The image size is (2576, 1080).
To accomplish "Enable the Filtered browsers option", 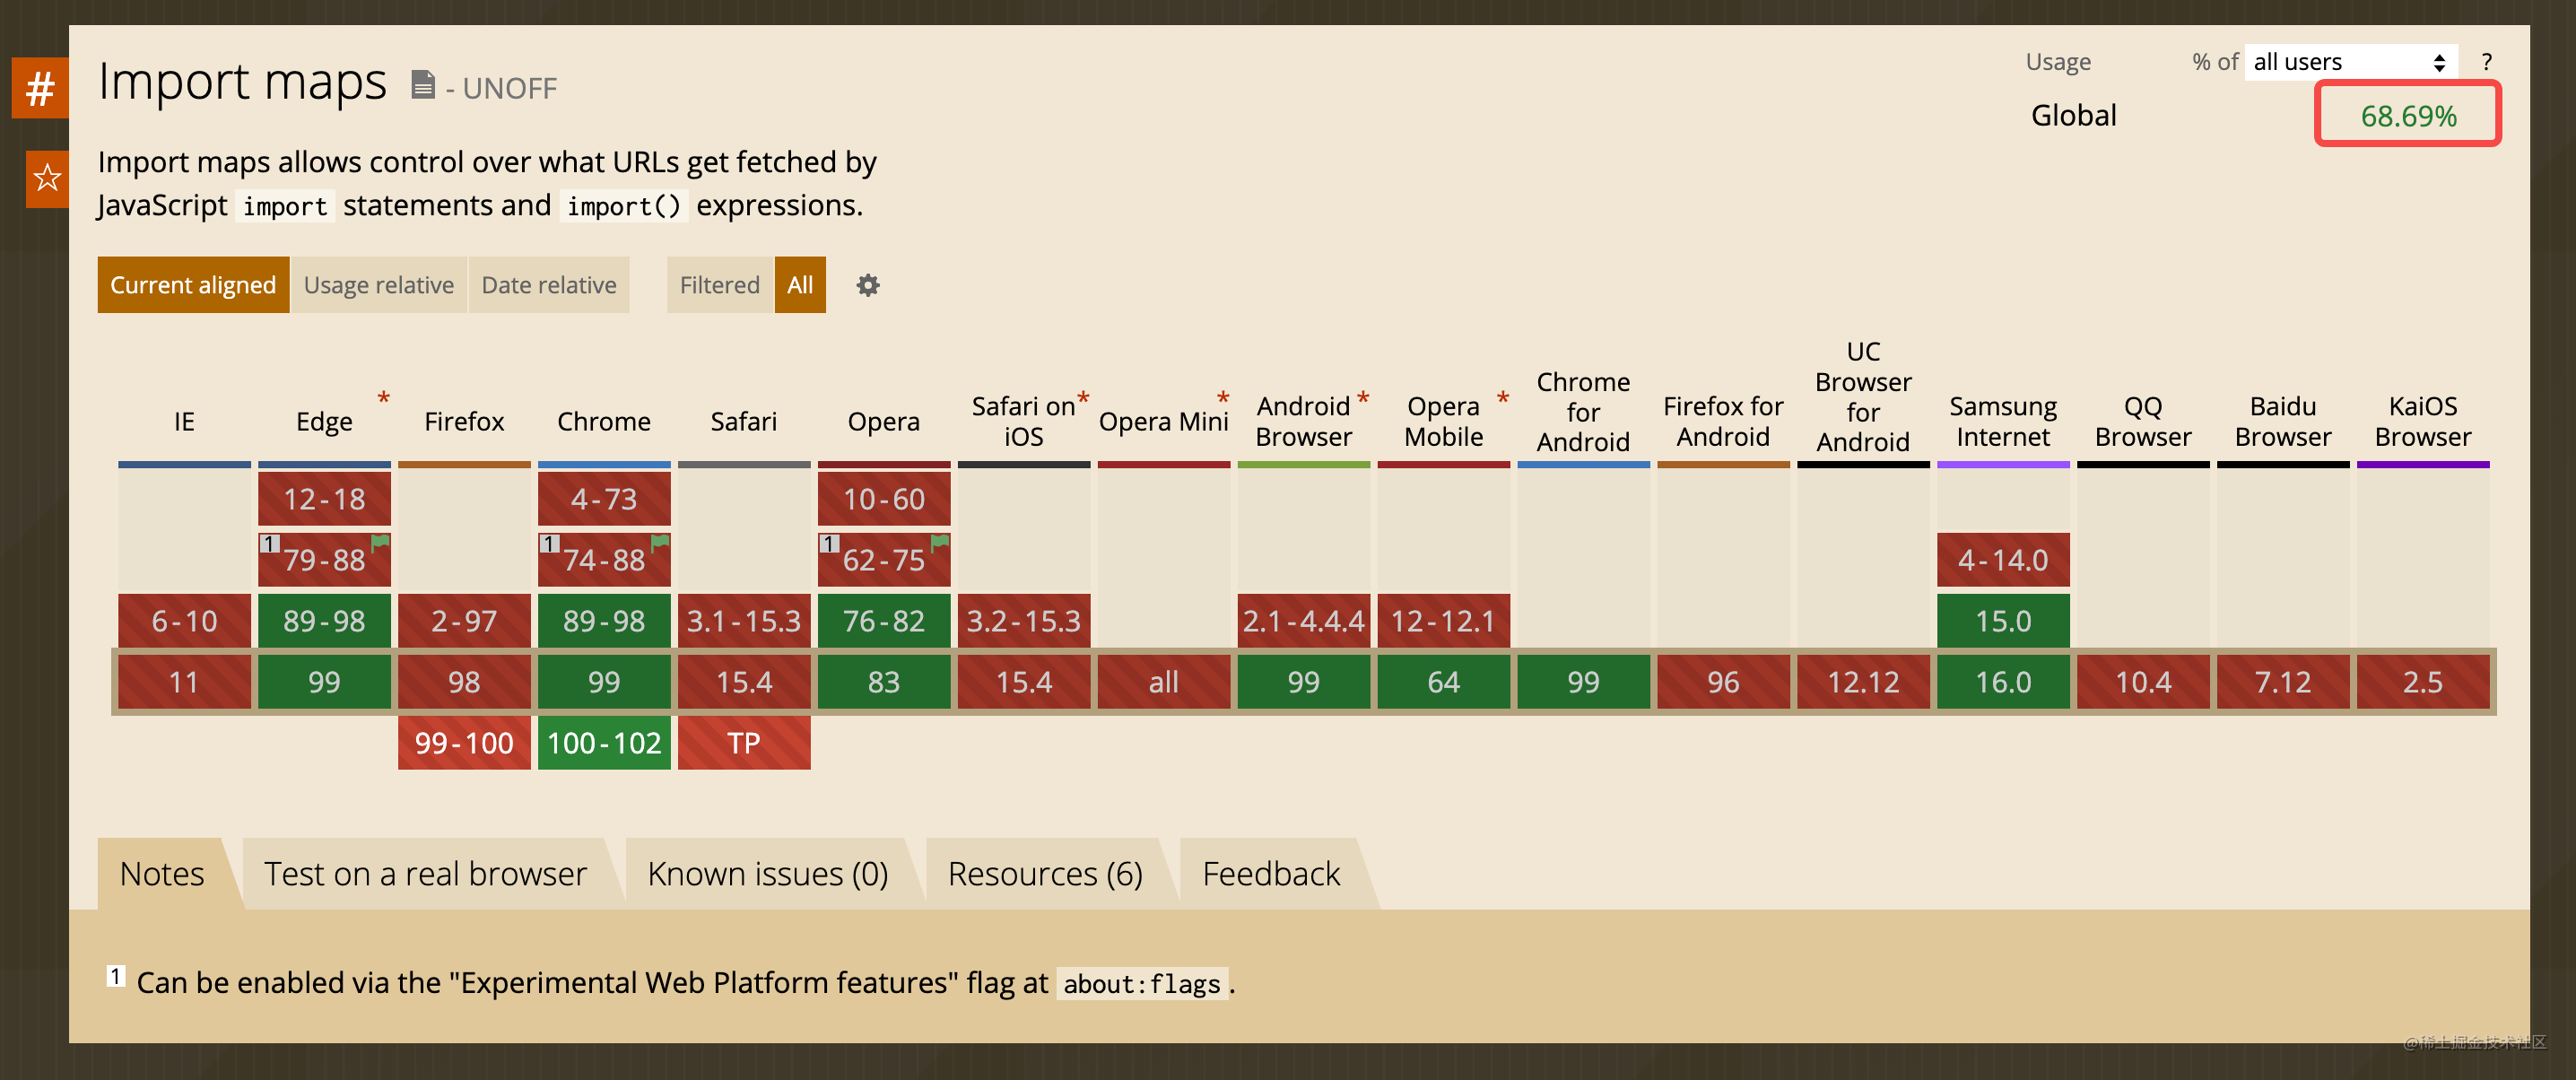I will (x=719, y=286).
